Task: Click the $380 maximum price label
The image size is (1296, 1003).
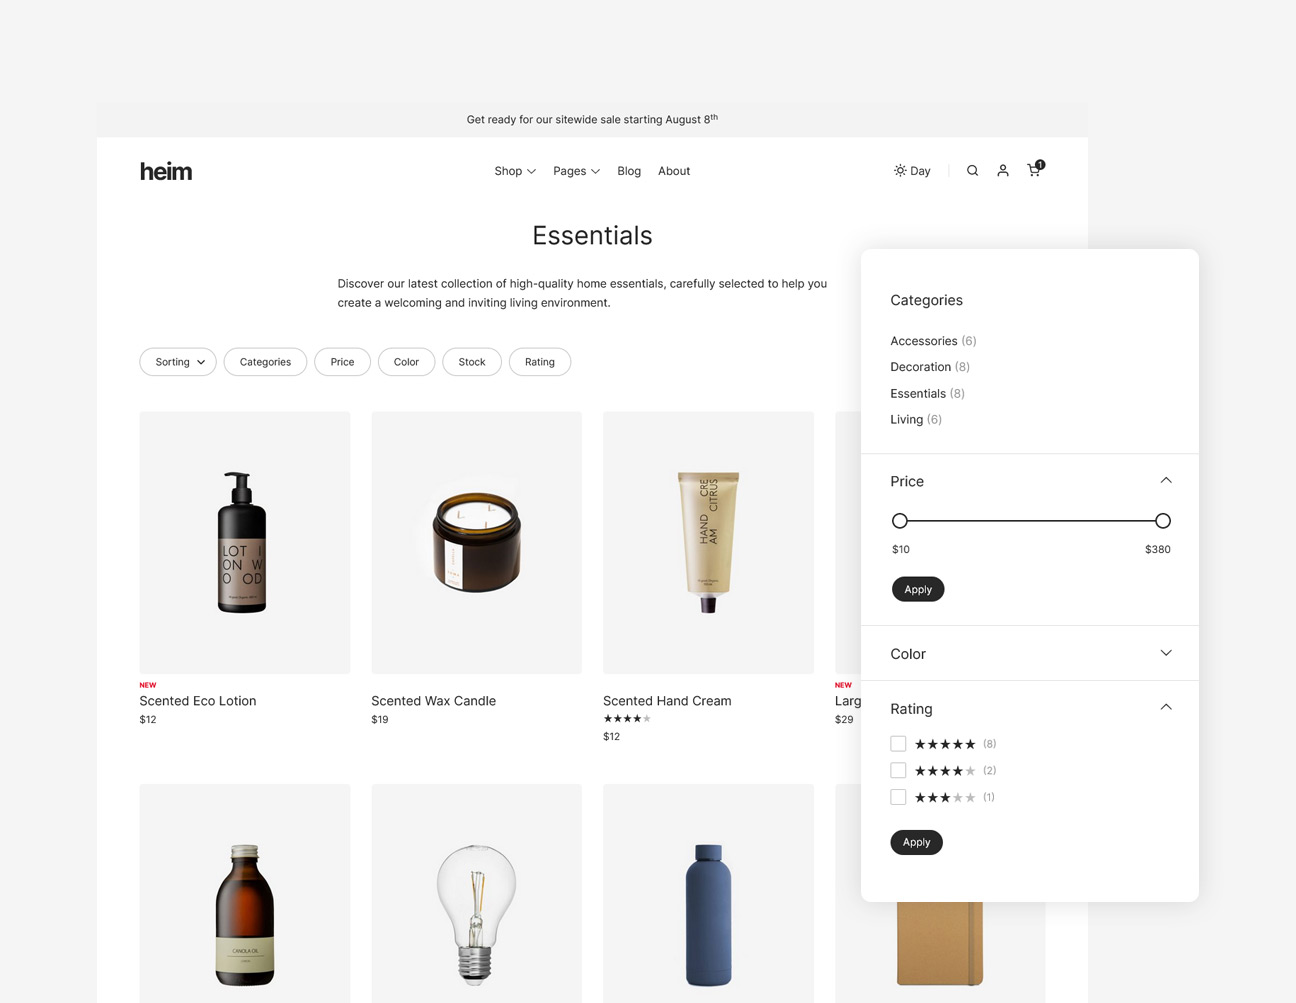Action: coord(1157,549)
